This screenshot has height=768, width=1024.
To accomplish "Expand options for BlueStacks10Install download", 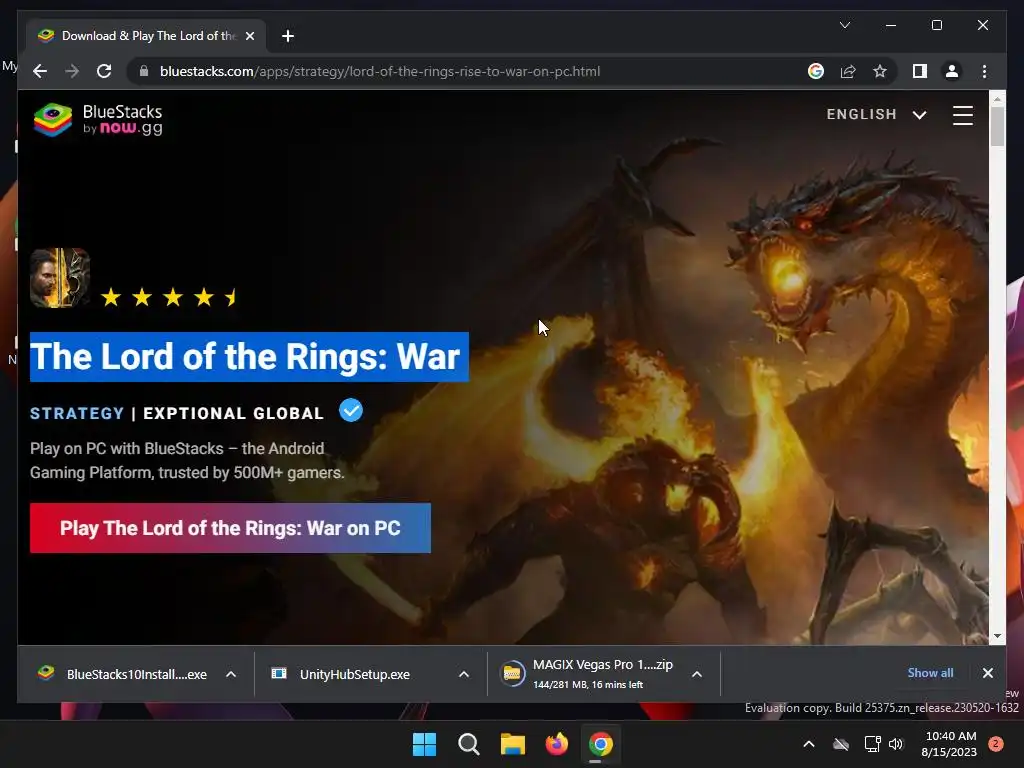I will pyautogui.click(x=231, y=674).
